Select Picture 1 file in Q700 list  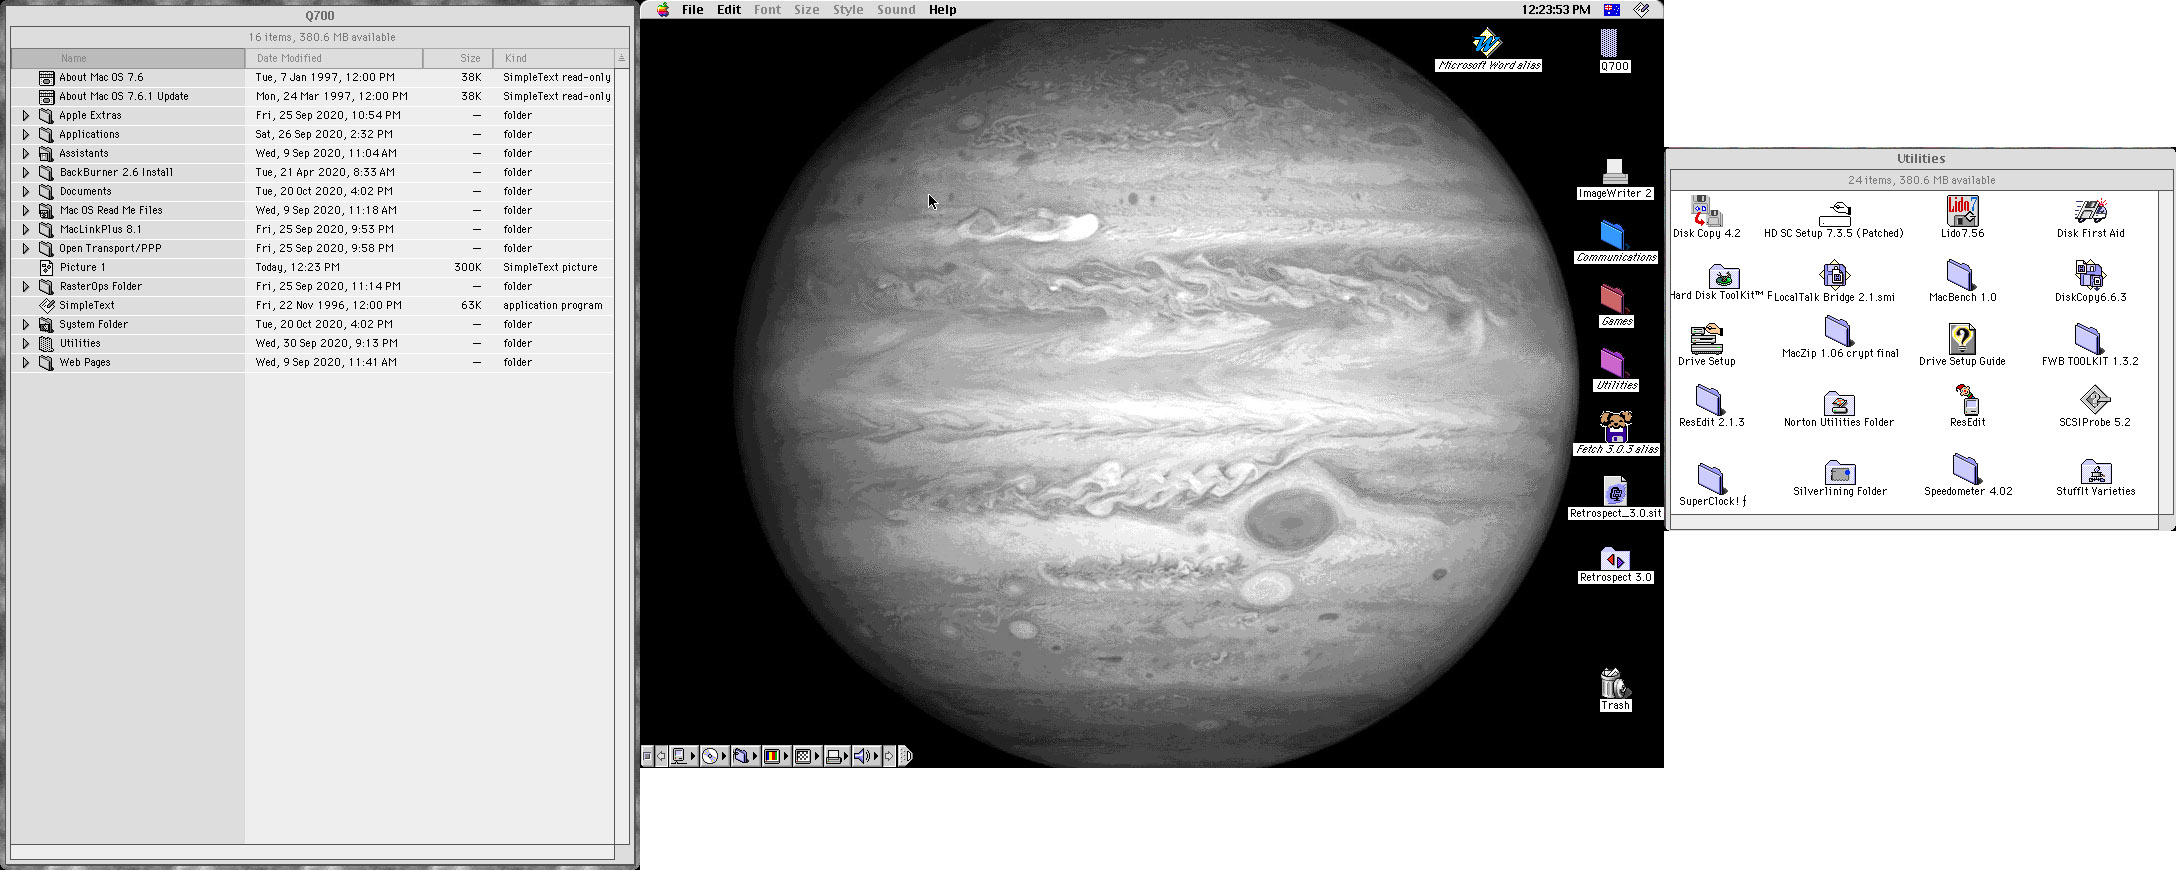(x=82, y=268)
